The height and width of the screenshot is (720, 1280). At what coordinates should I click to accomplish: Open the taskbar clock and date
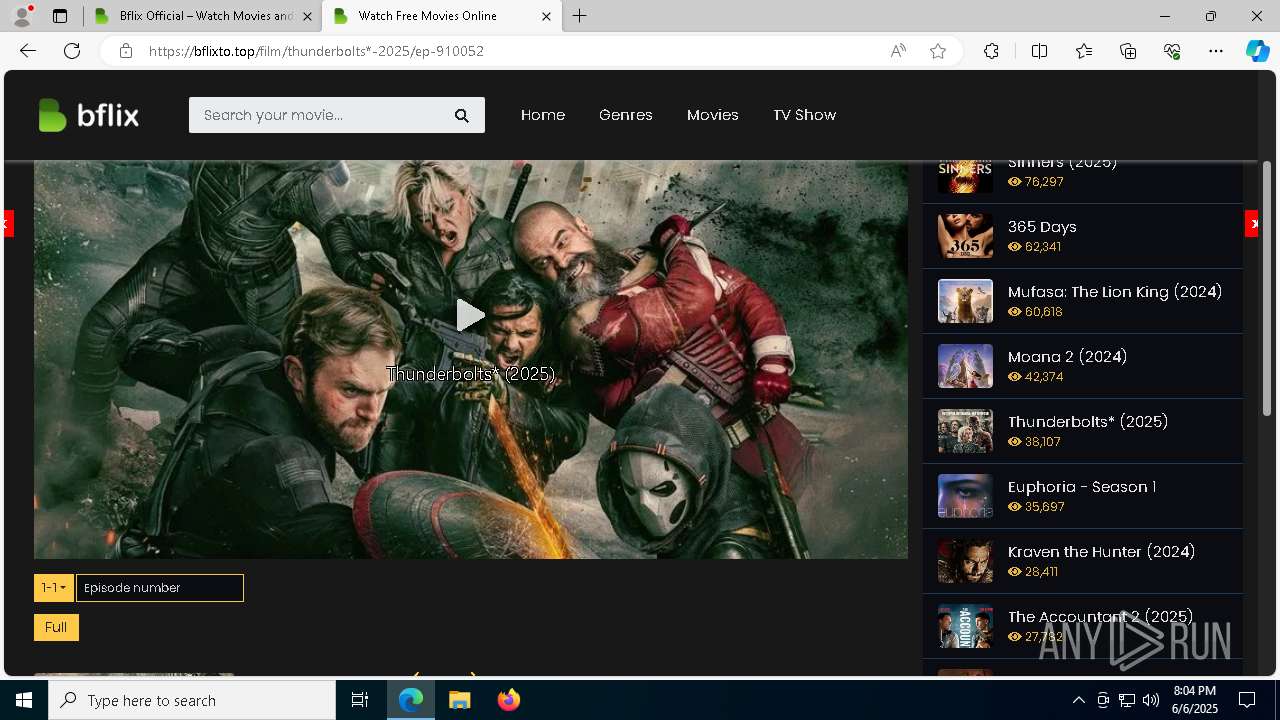(x=1194, y=700)
